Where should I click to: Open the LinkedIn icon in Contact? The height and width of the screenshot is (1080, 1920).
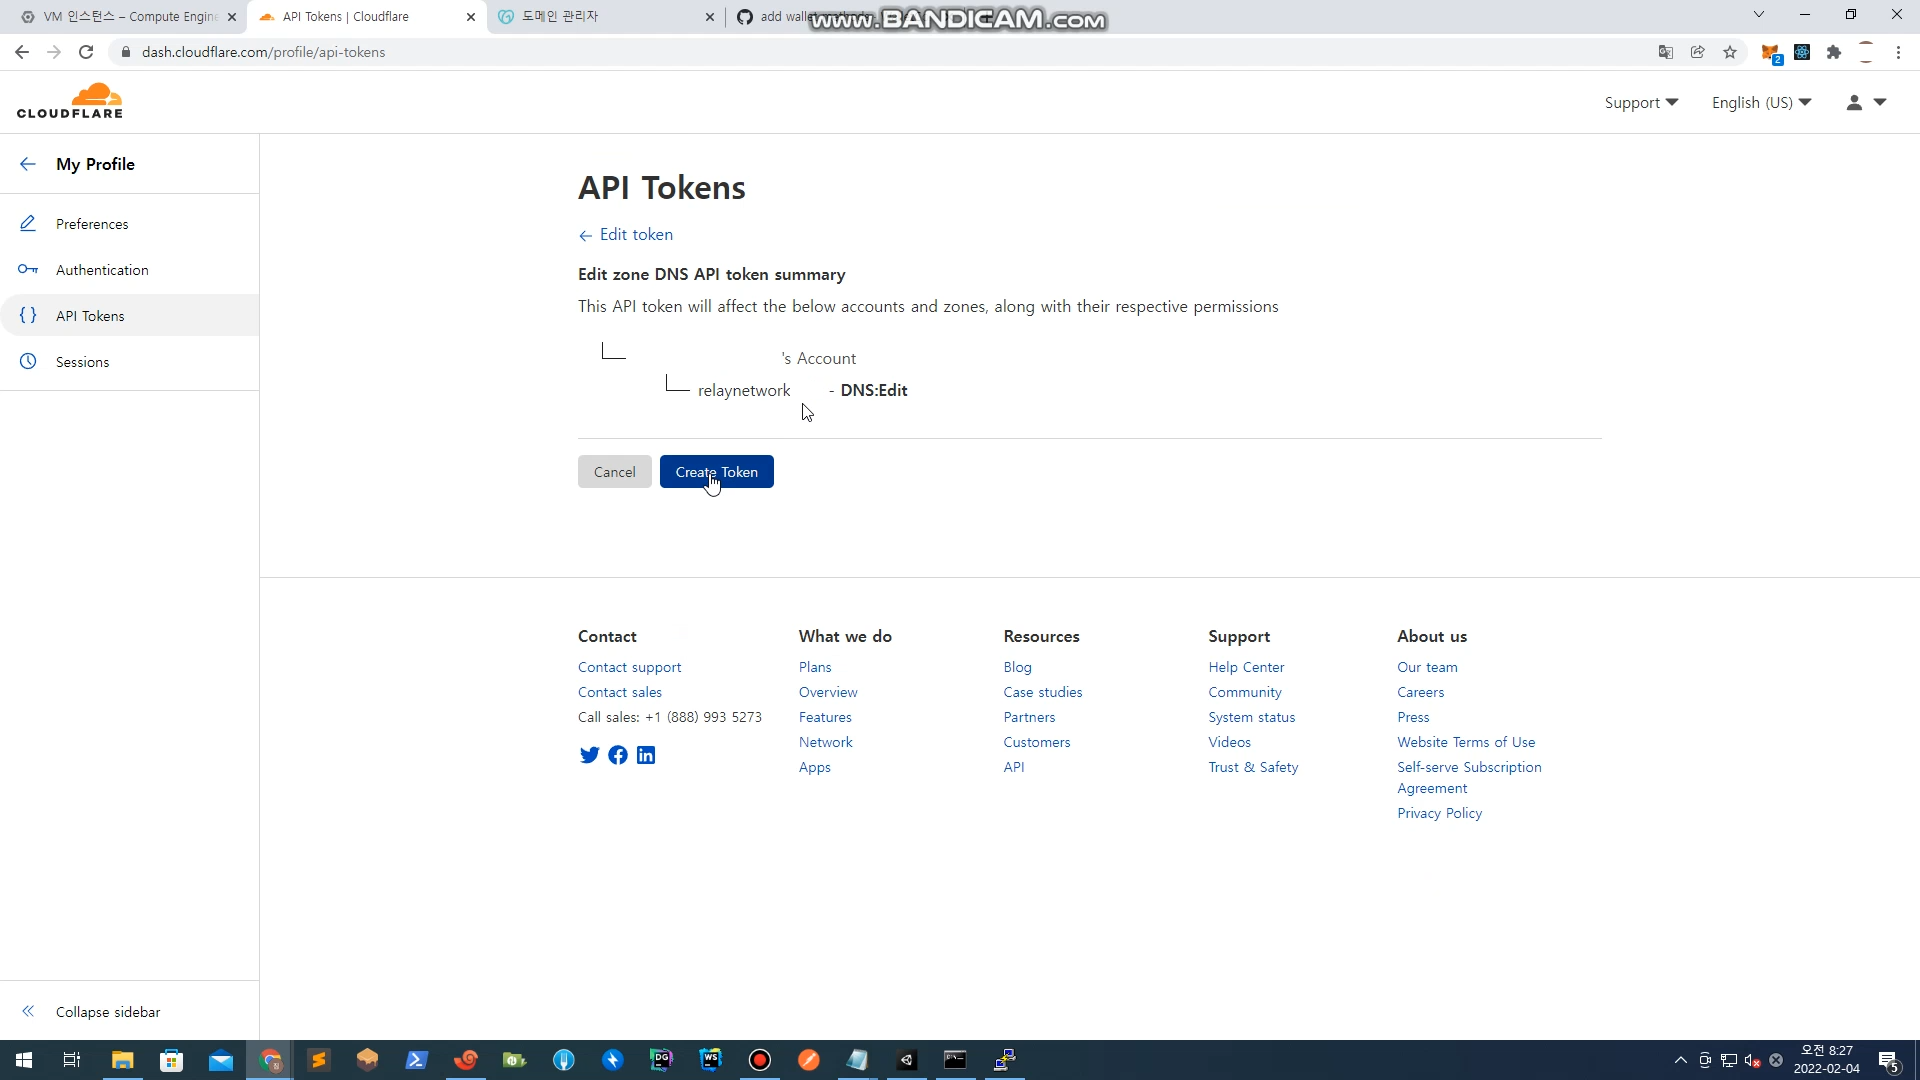click(646, 755)
